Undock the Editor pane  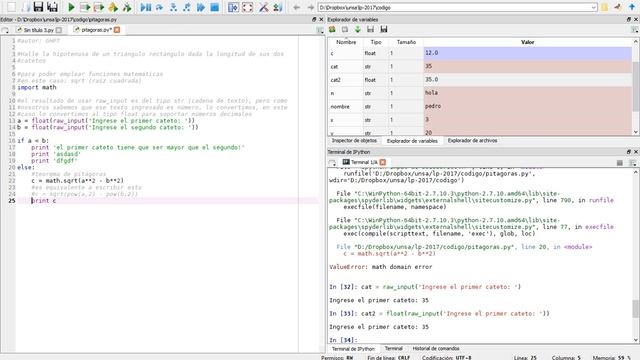(314, 19)
